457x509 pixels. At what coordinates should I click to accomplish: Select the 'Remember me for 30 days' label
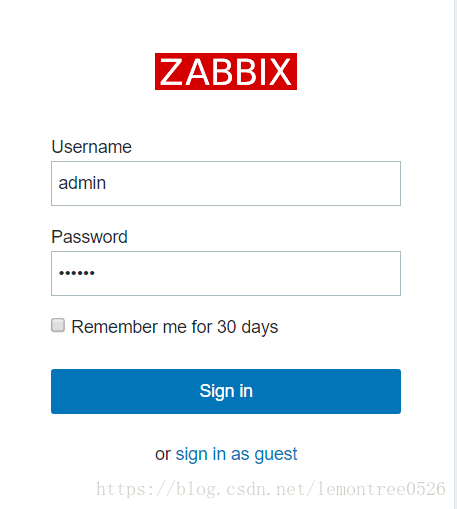[175, 327]
